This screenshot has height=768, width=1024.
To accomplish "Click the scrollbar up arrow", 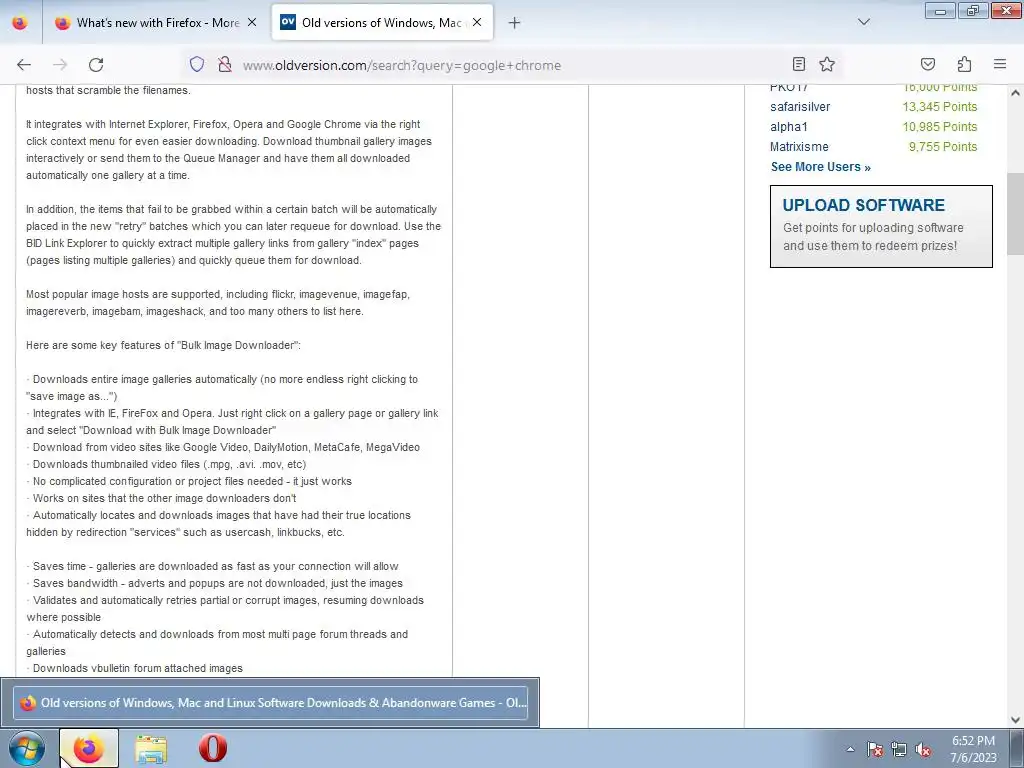I will tap(1015, 93).
